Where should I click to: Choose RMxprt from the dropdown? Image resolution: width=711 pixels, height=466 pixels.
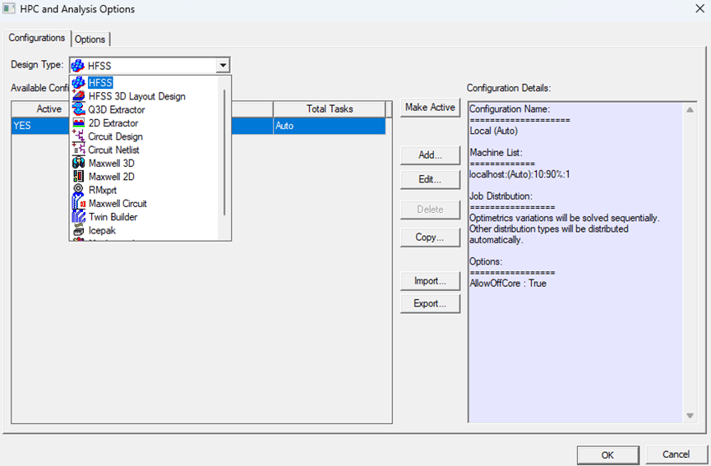point(102,190)
